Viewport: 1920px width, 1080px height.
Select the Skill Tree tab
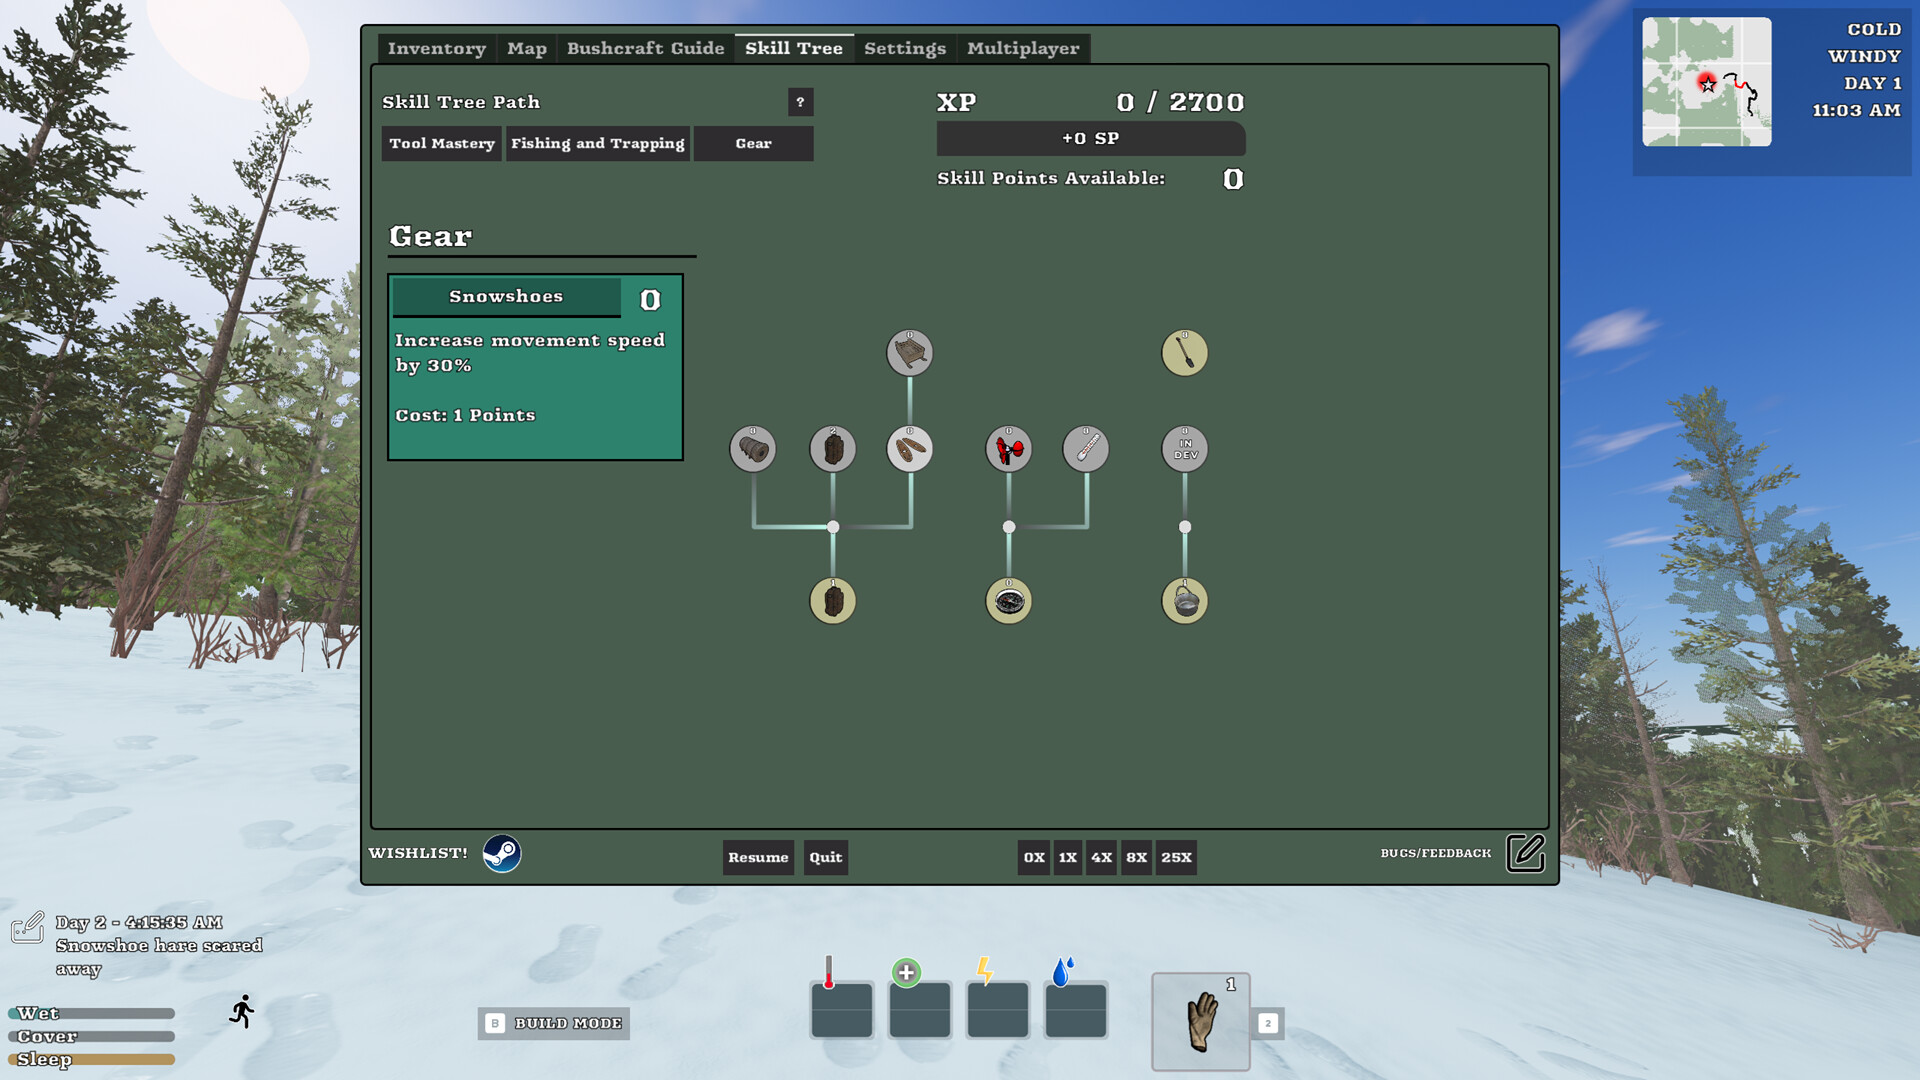tap(794, 48)
